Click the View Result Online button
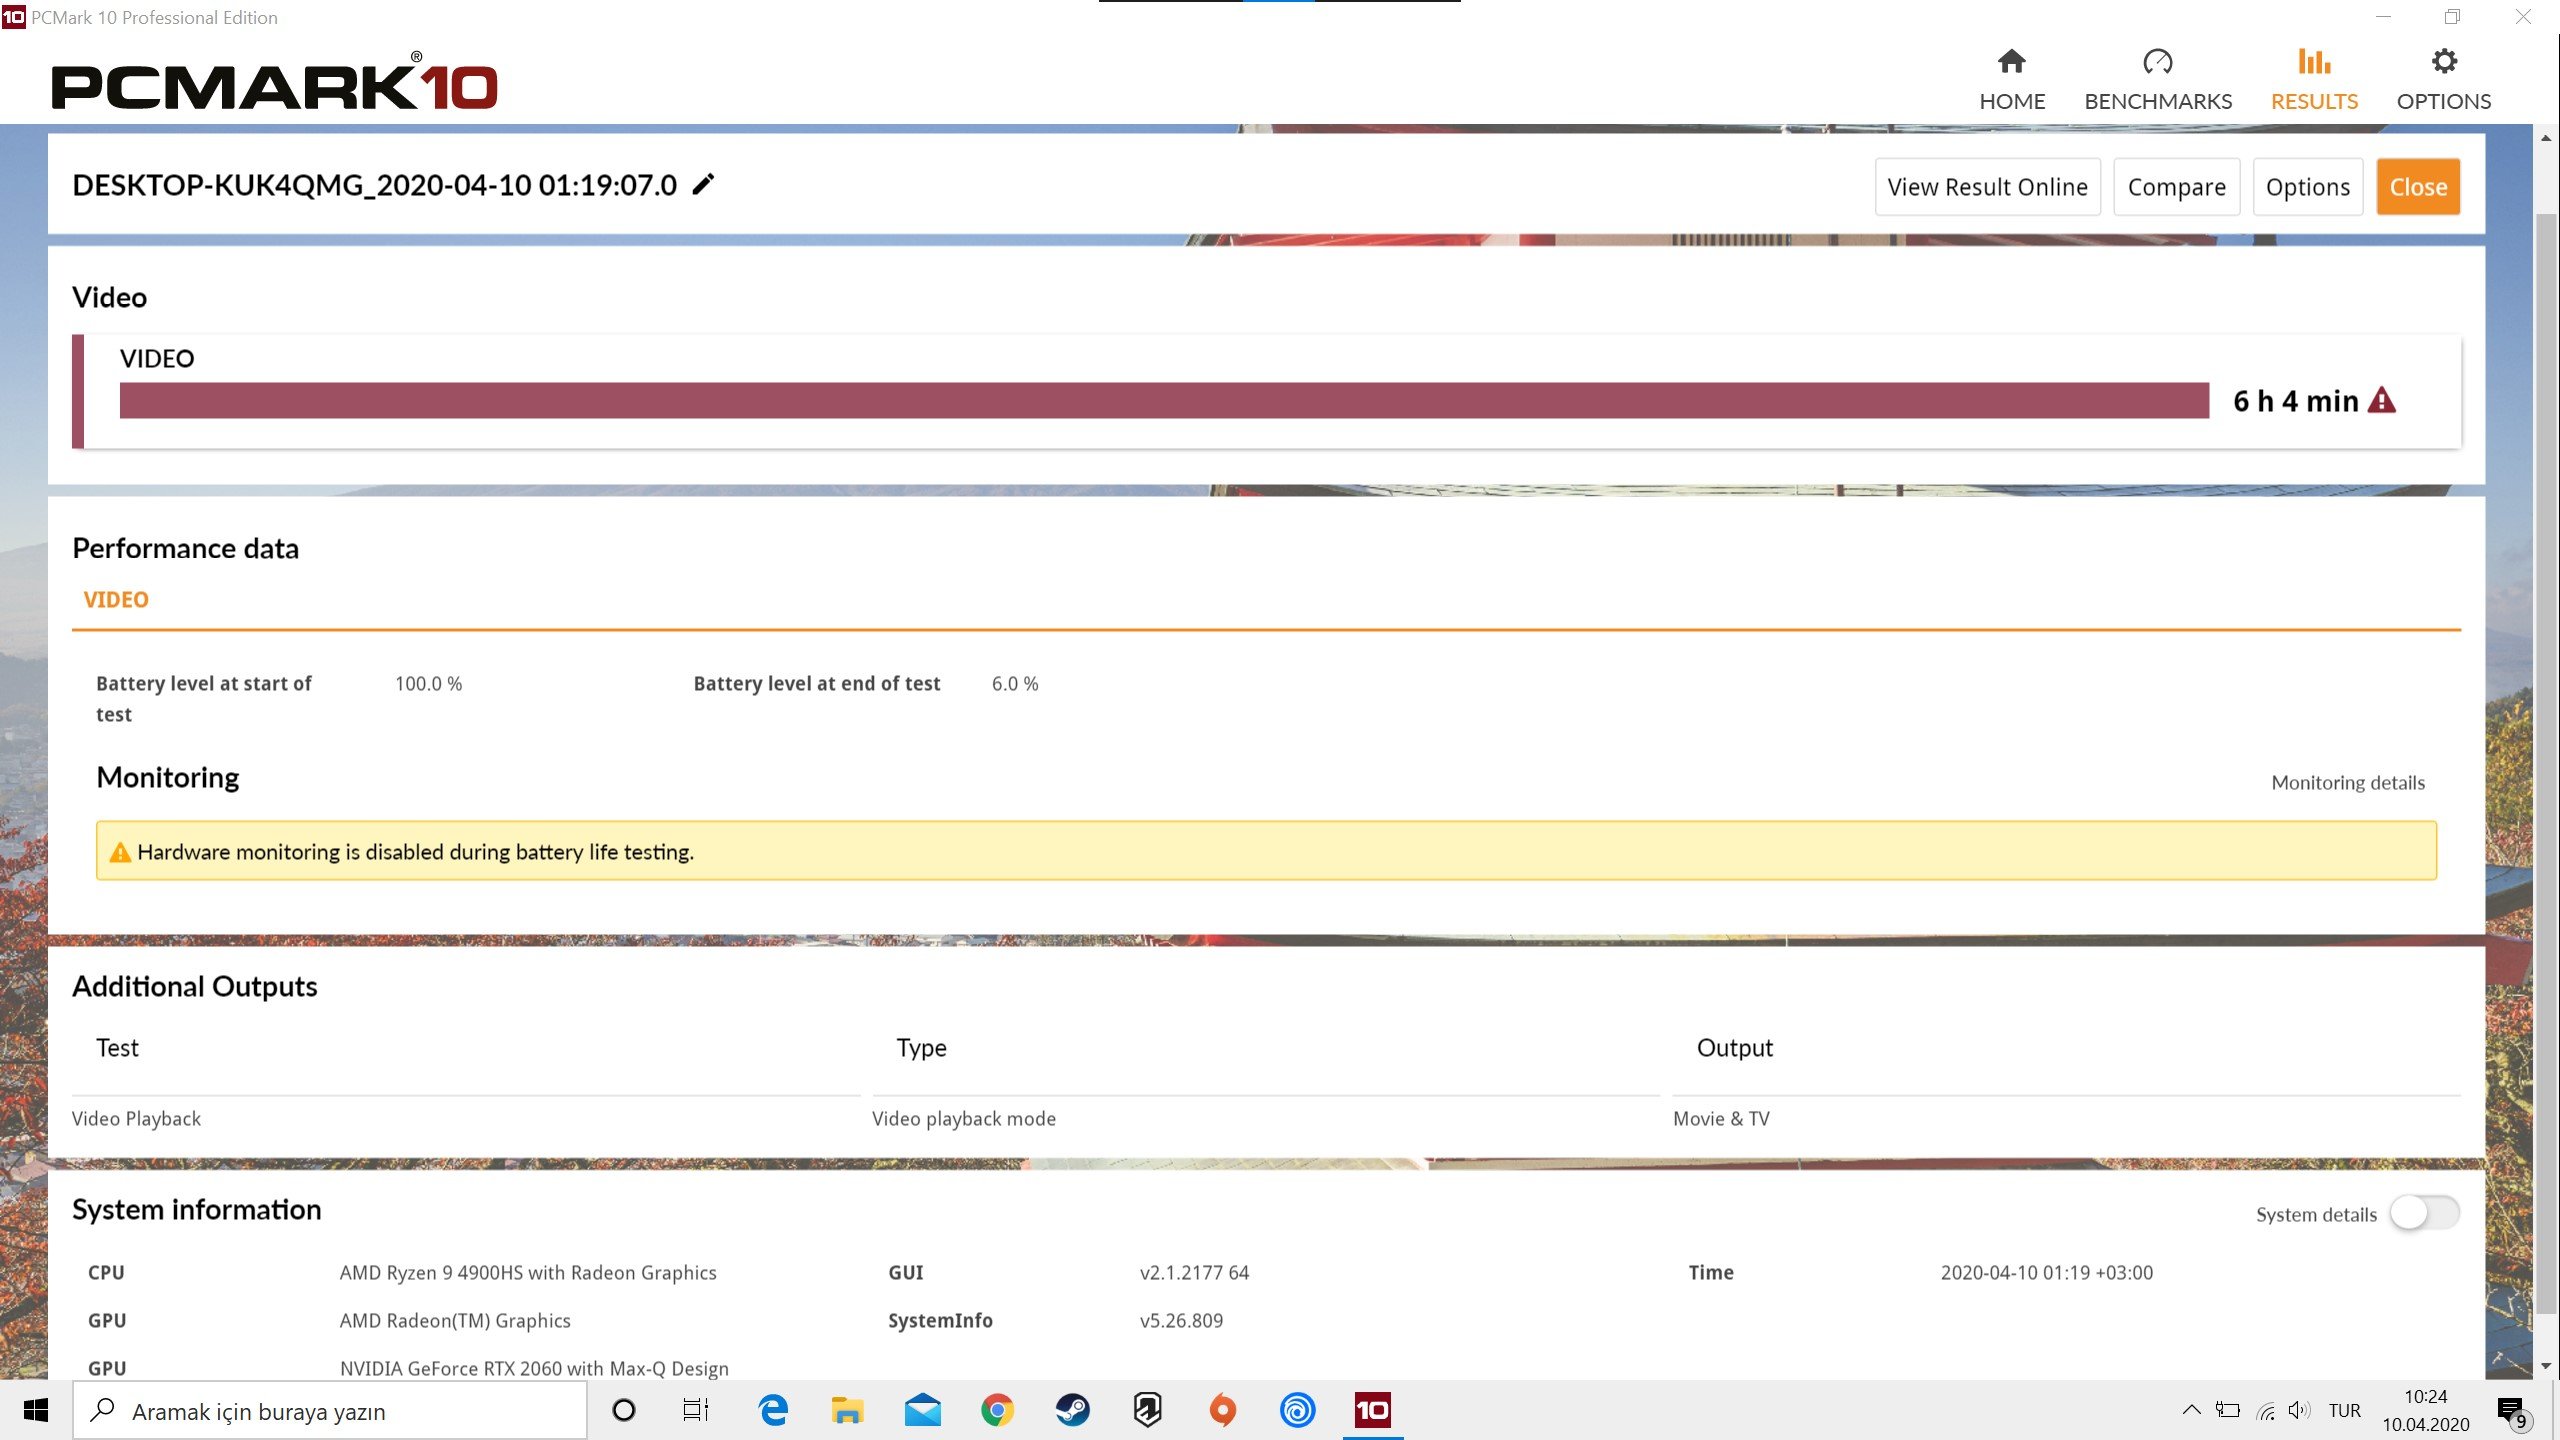This screenshot has width=2560, height=1440. pos(1987,187)
